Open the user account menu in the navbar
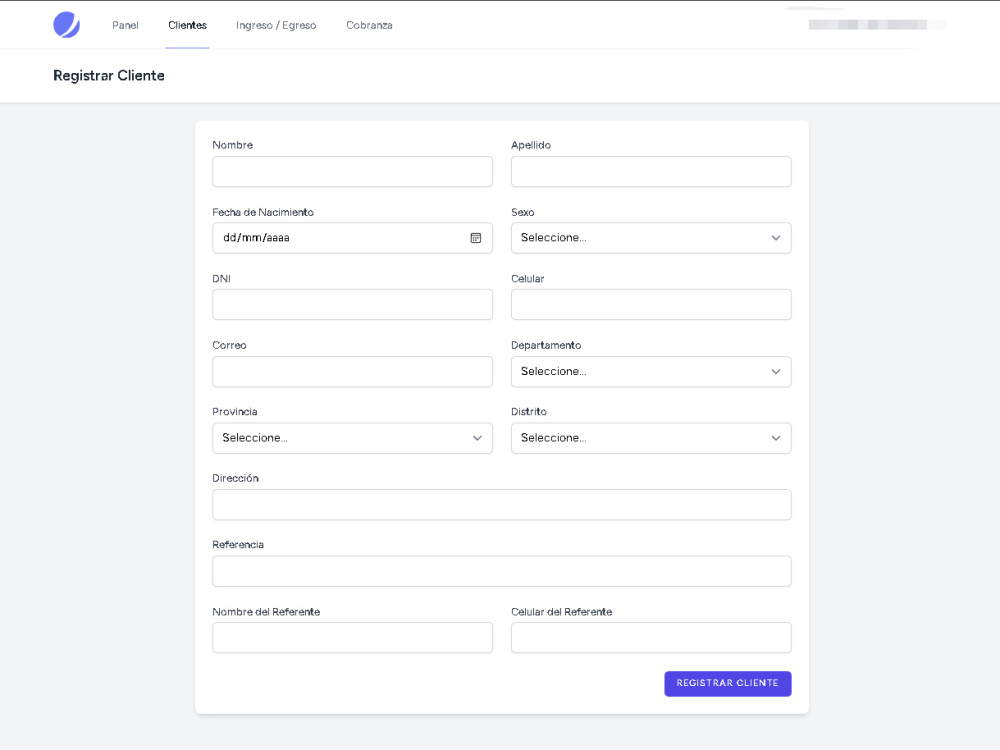Viewport: 1000px width, 750px height. click(877, 25)
